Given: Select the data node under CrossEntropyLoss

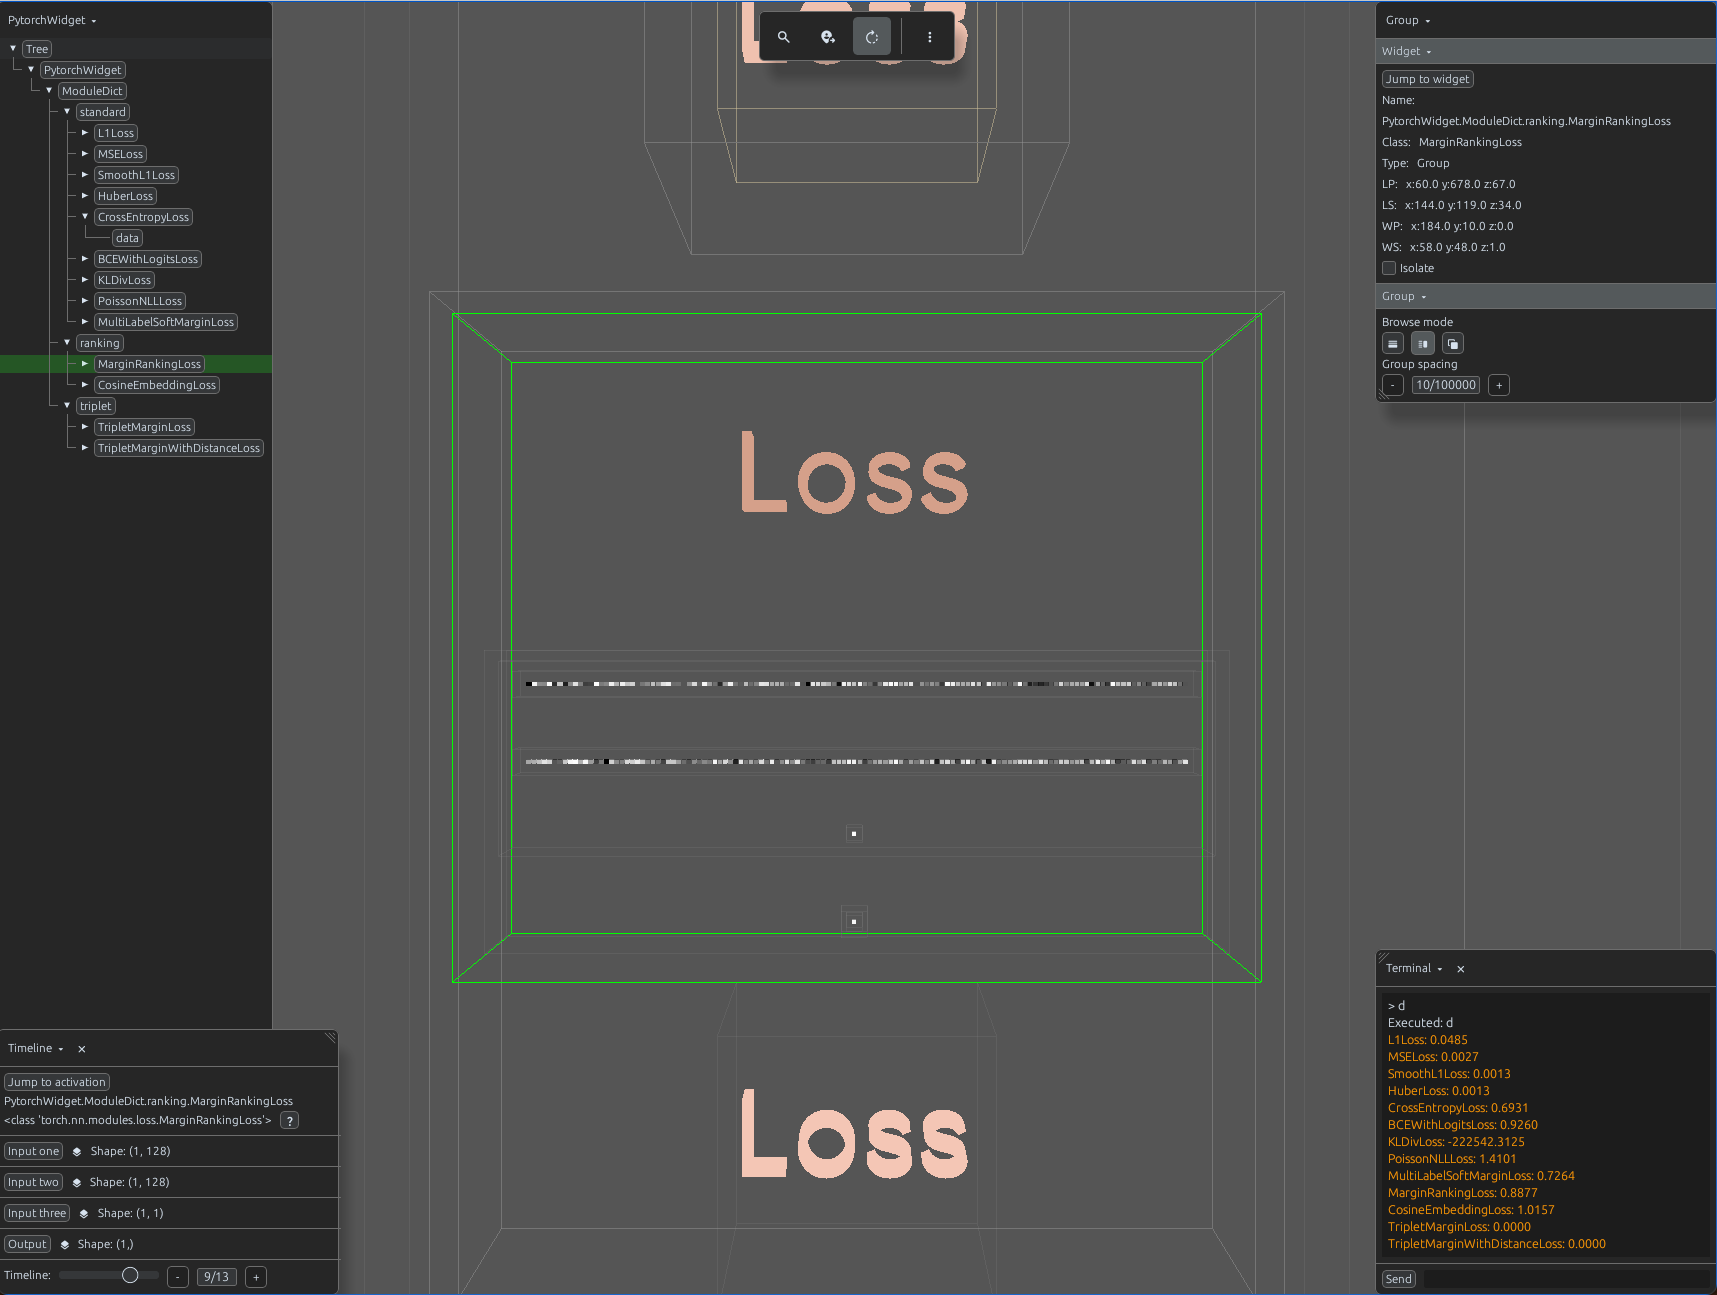Looking at the screenshot, I should pyautogui.click(x=127, y=238).
